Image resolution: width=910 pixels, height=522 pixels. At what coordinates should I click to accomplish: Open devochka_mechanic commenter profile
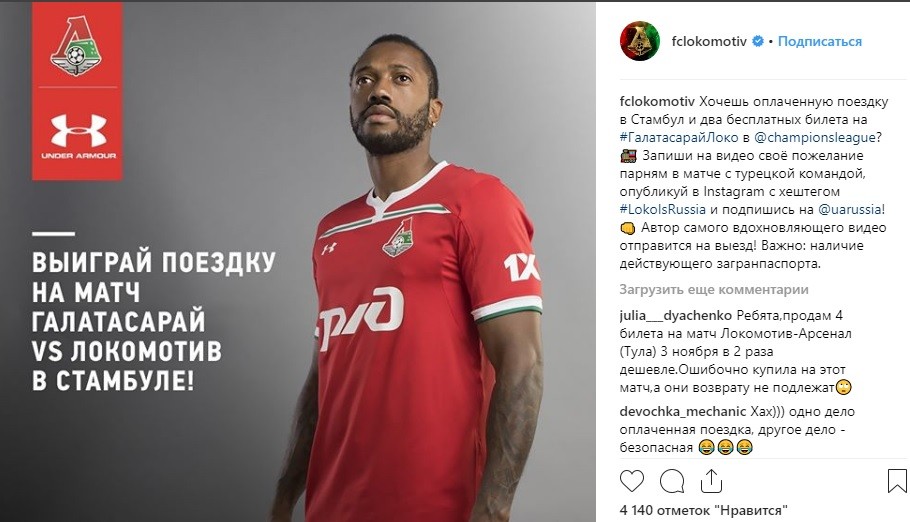pyautogui.click(x=682, y=412)
